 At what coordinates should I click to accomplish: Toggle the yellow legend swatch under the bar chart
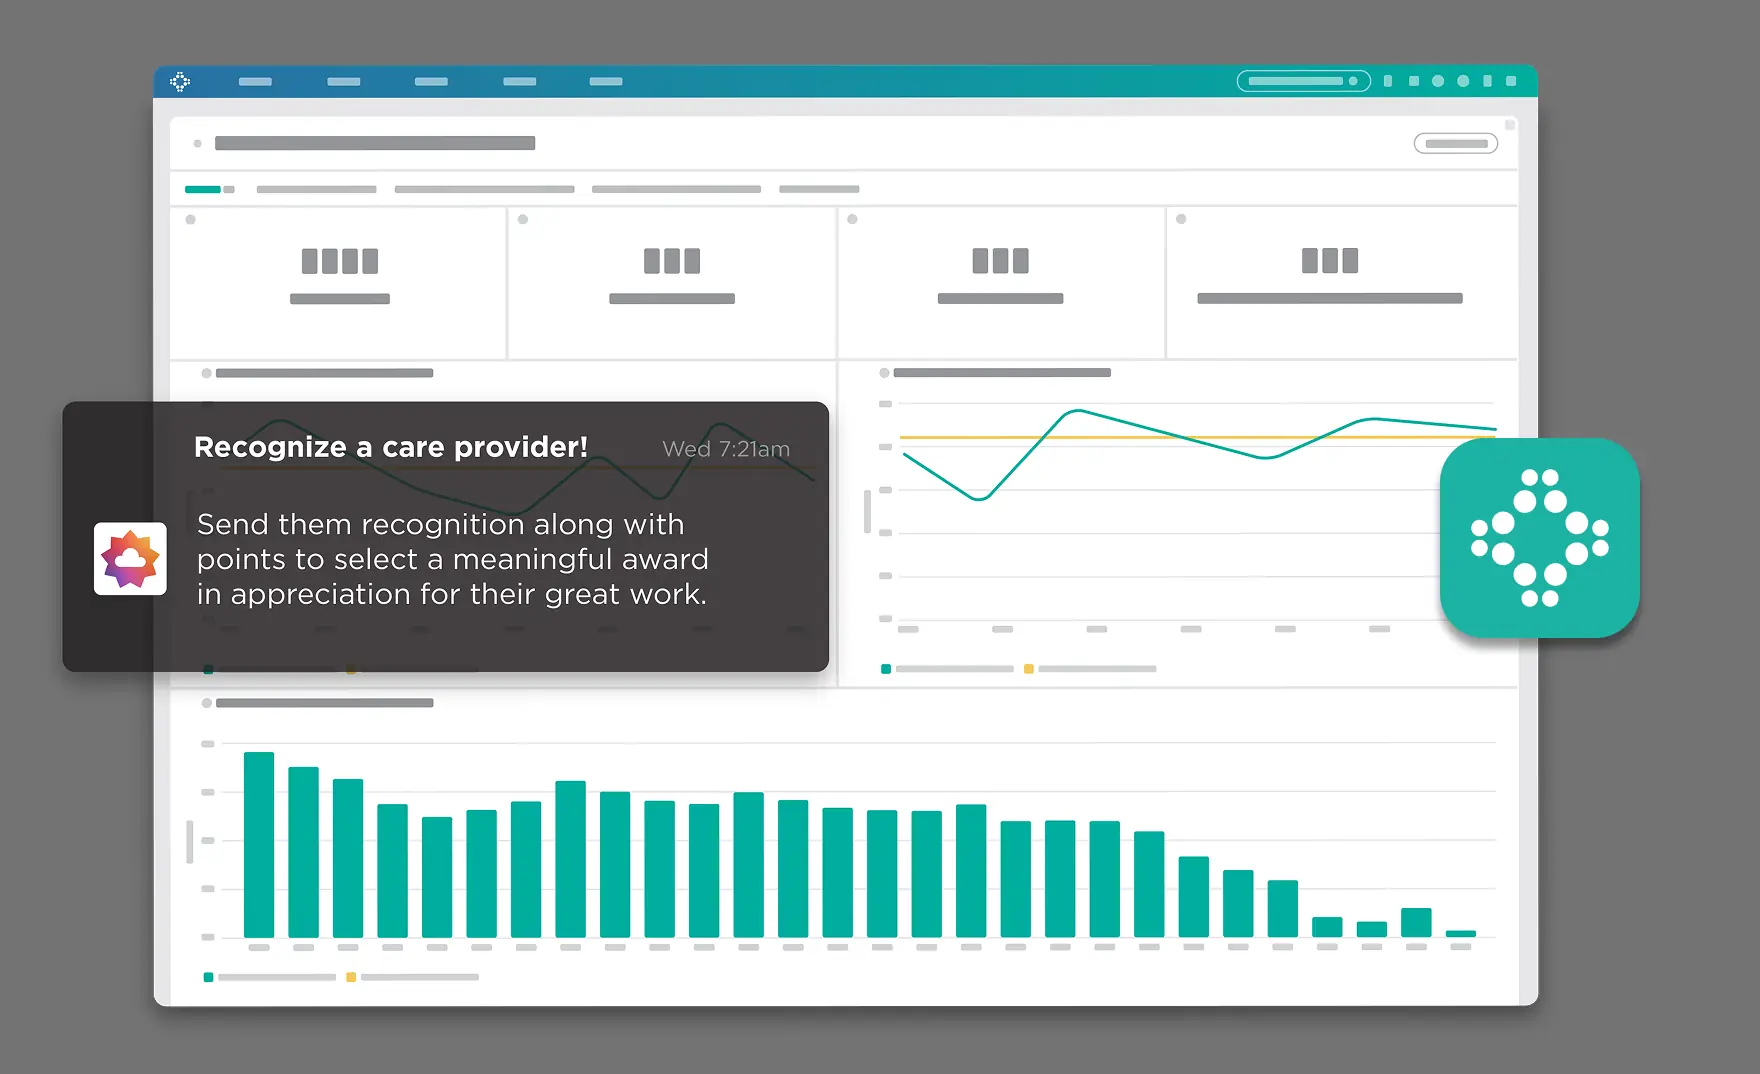point(350,977)
